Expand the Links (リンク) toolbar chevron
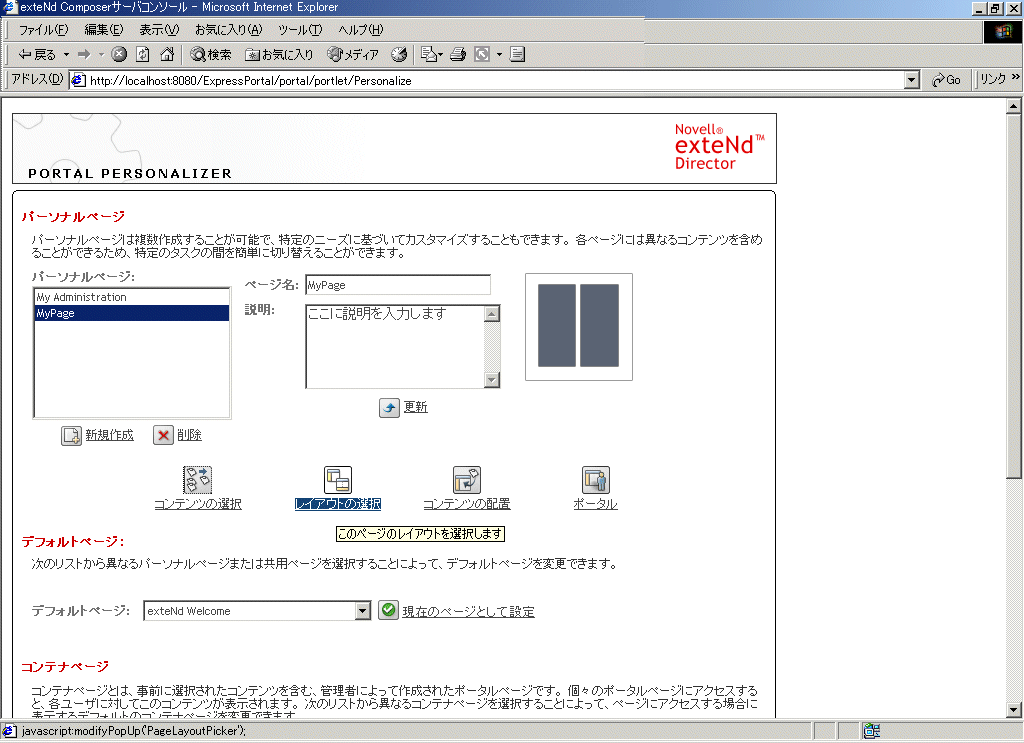Viewport: 1024px width, 743px height. click(1016, 77)
